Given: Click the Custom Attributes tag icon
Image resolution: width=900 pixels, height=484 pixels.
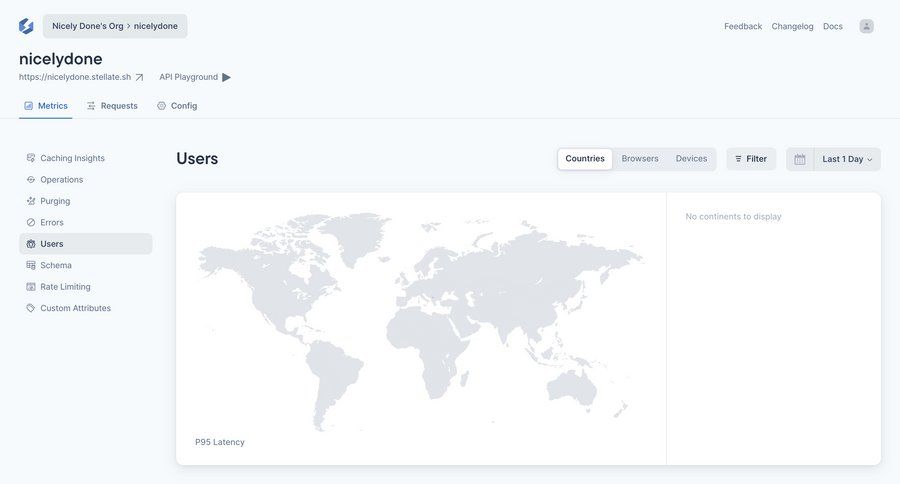Looking at the screenshot, I should coord(31,308).
